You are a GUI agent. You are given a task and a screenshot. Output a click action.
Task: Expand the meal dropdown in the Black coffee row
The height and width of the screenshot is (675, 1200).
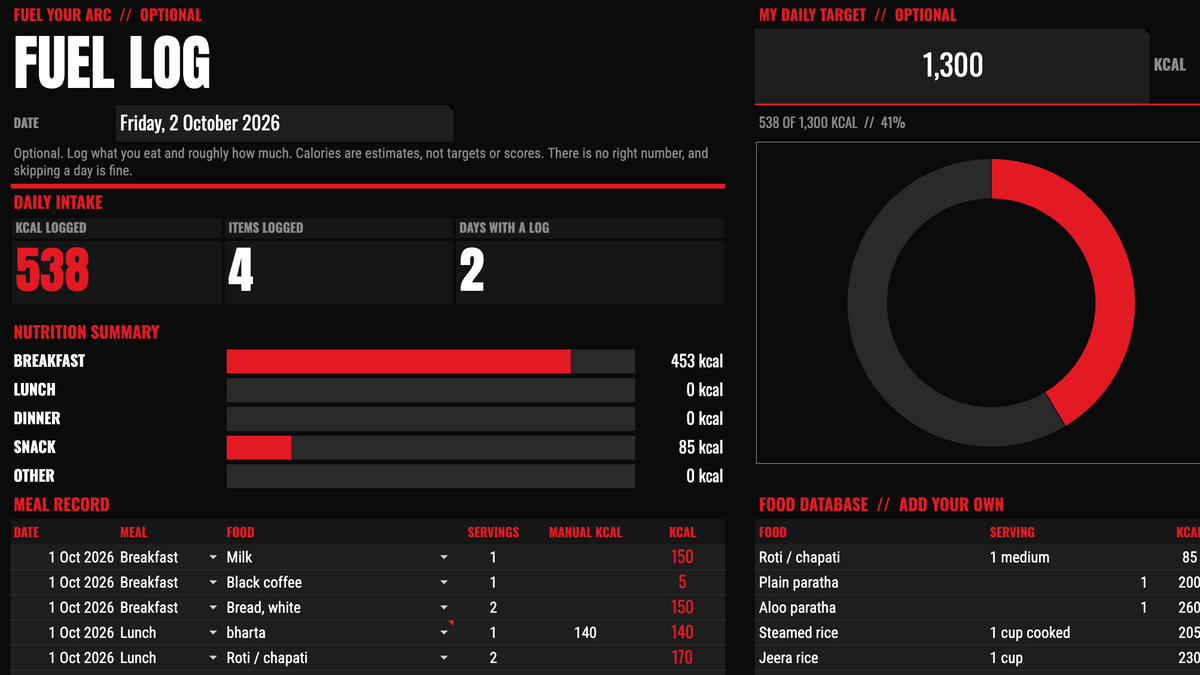[212, 582]
